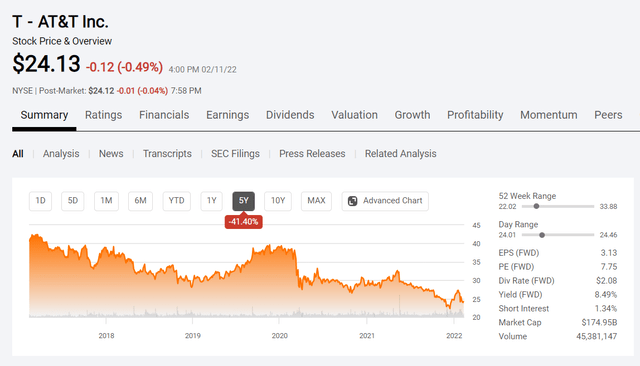Click the Day Range slider marker
The image size is (640, 366).
pyautogui.click(x=542, y=235)
